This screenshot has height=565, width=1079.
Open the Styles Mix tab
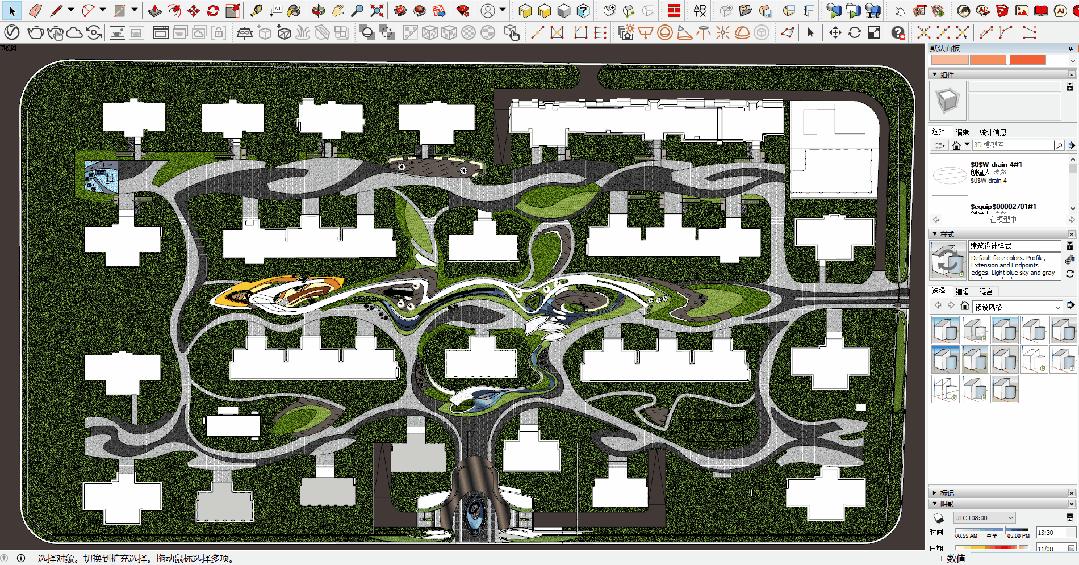coord(986,291)
